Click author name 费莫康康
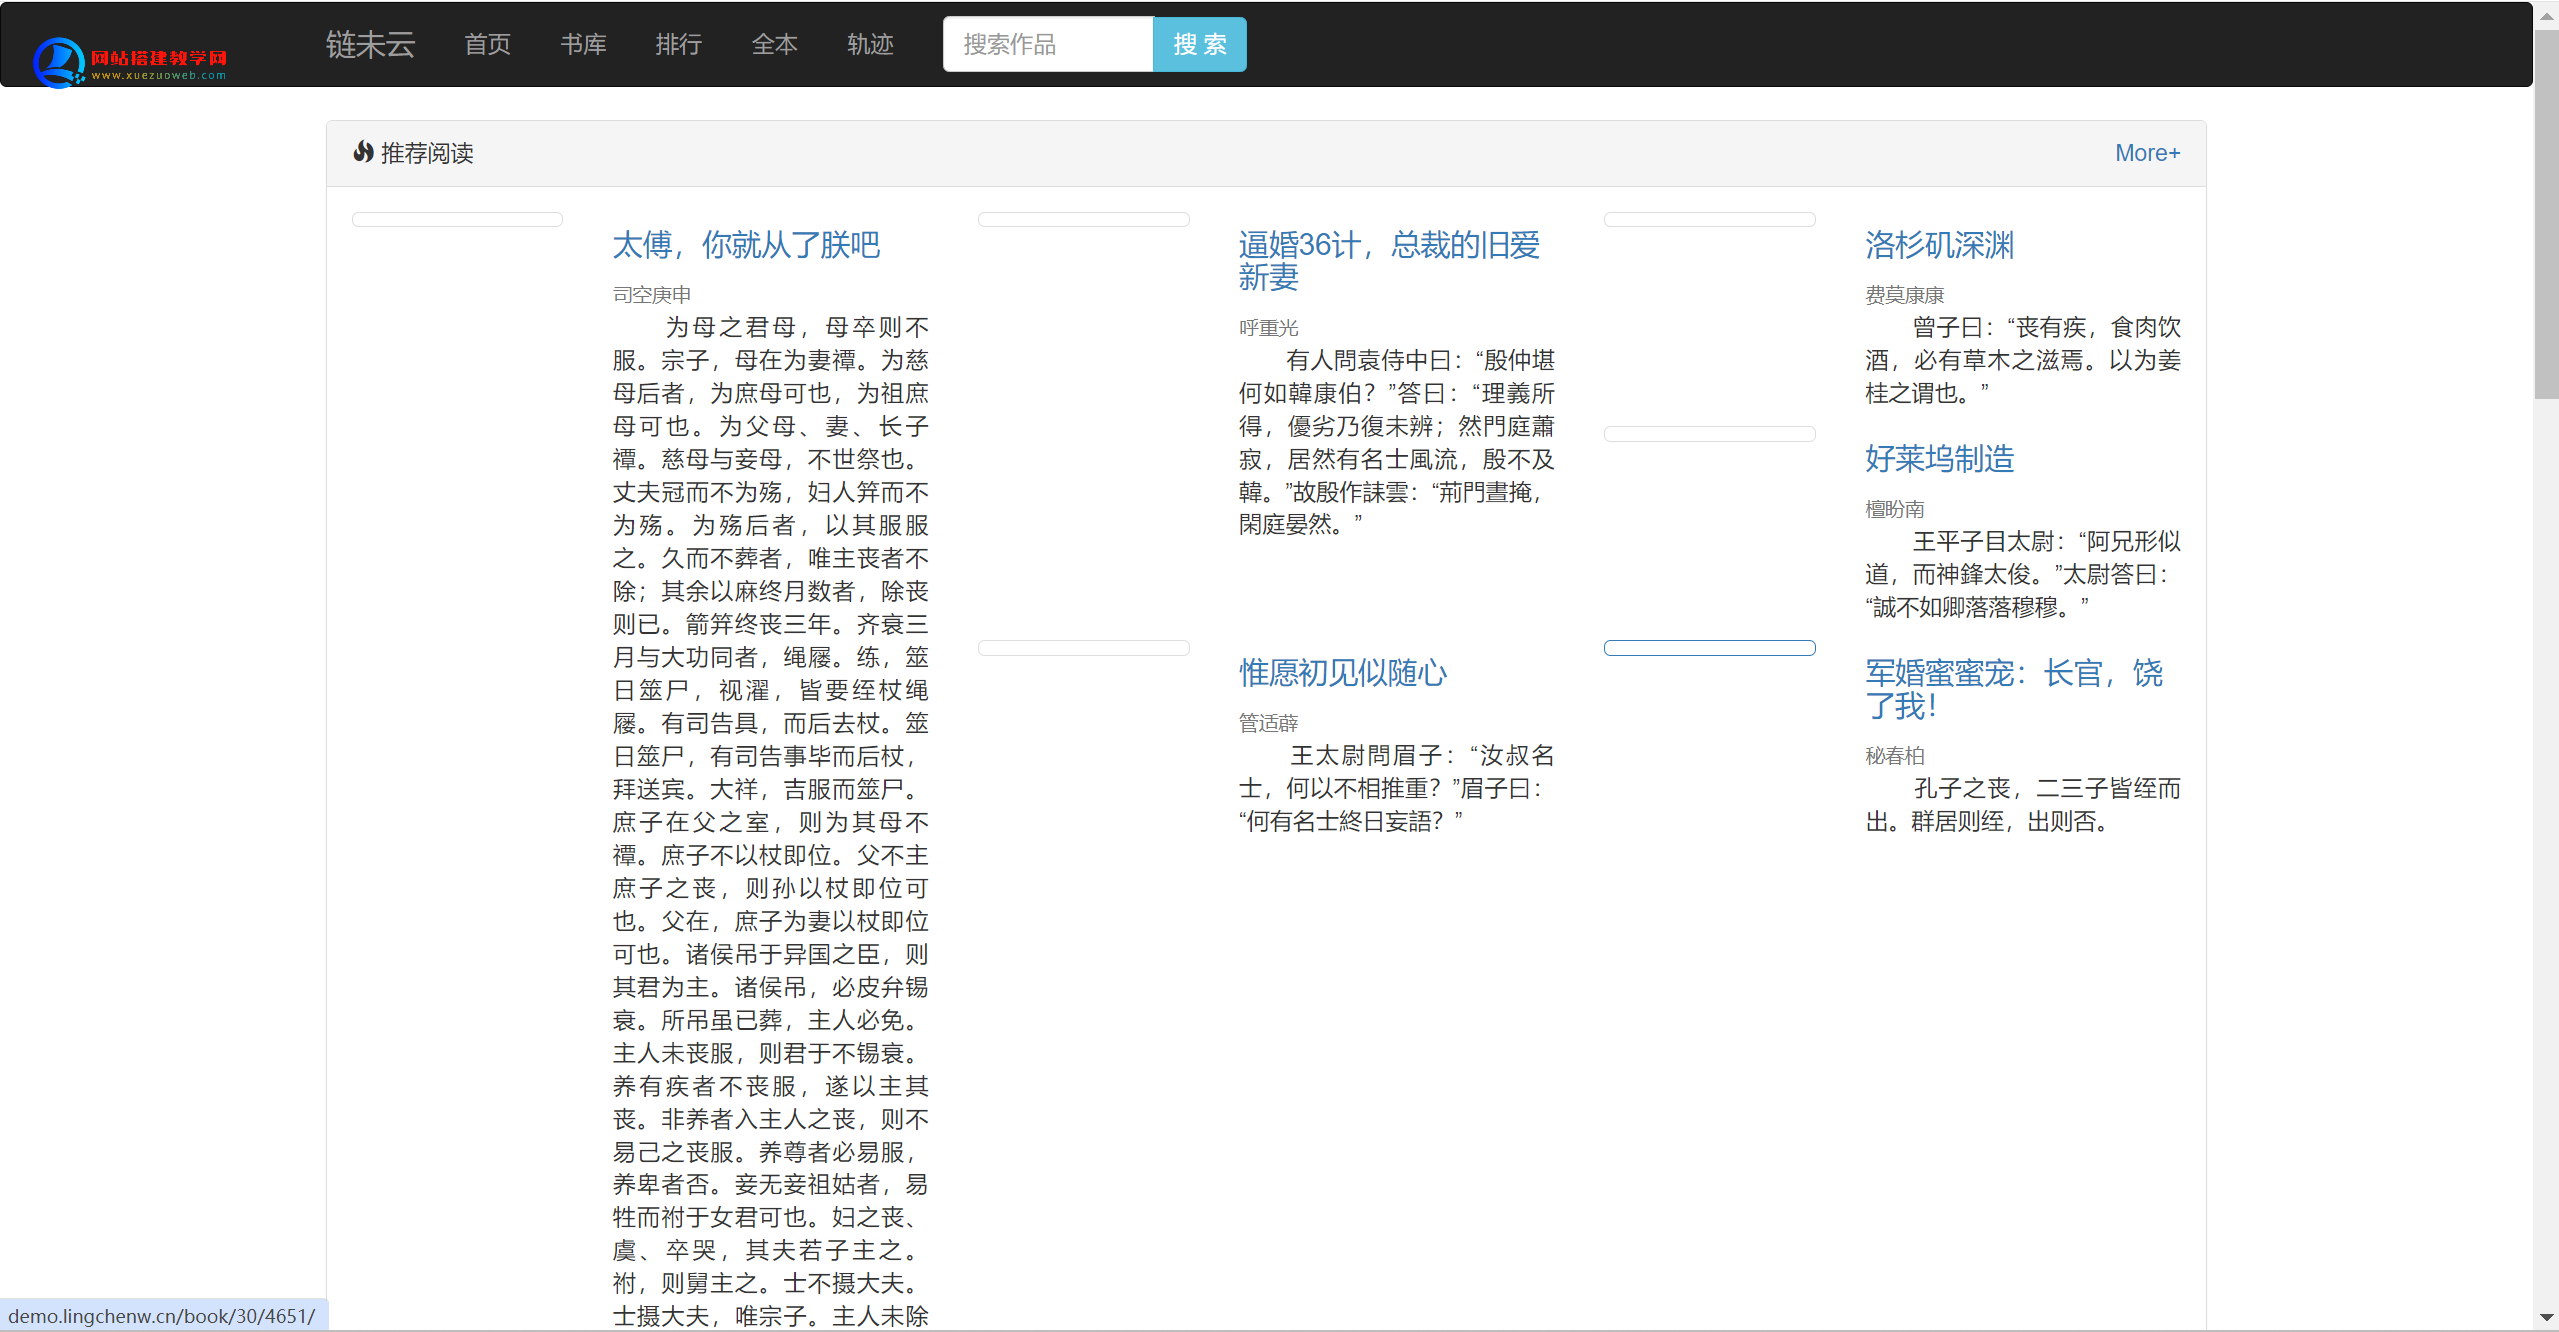Image resolution: width=2559 pixels, height=1332 pixels. pyautogui.click(x=1904, y=295)
